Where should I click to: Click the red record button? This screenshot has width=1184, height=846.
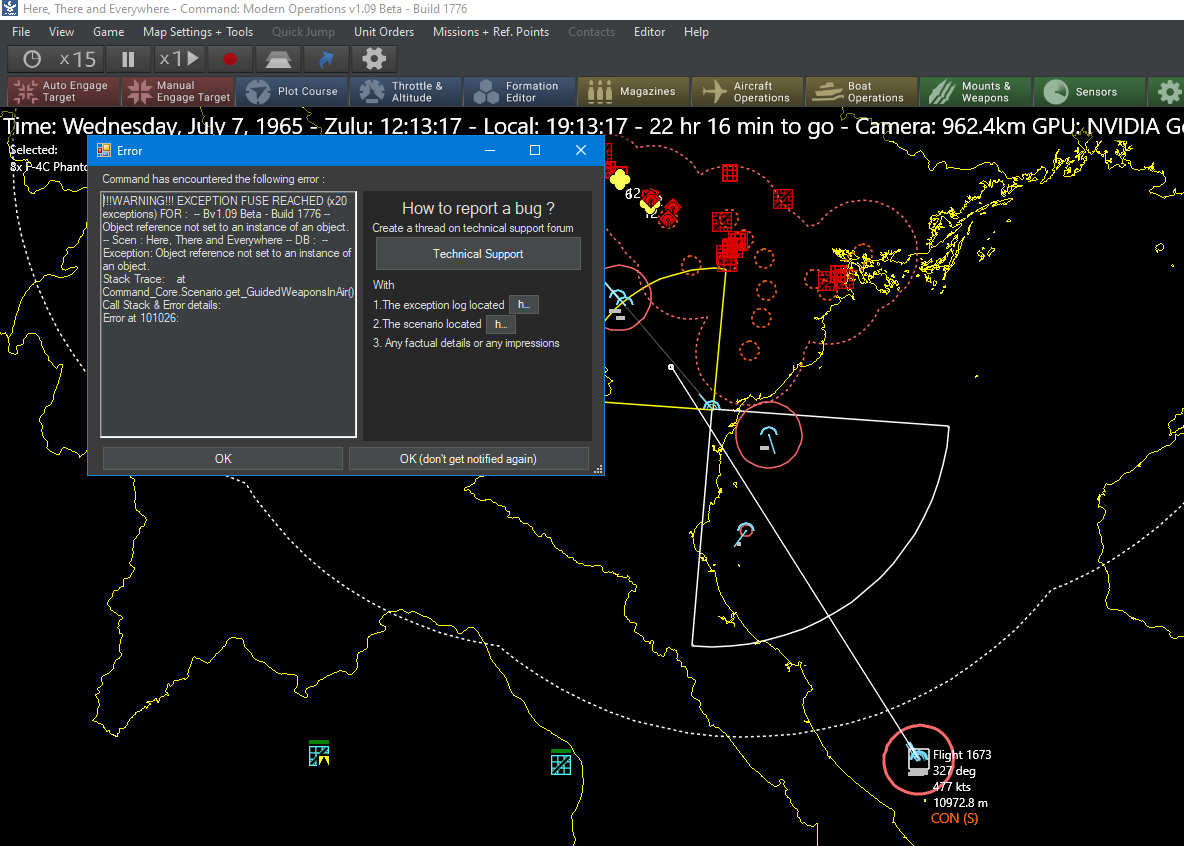pos(230,59)
